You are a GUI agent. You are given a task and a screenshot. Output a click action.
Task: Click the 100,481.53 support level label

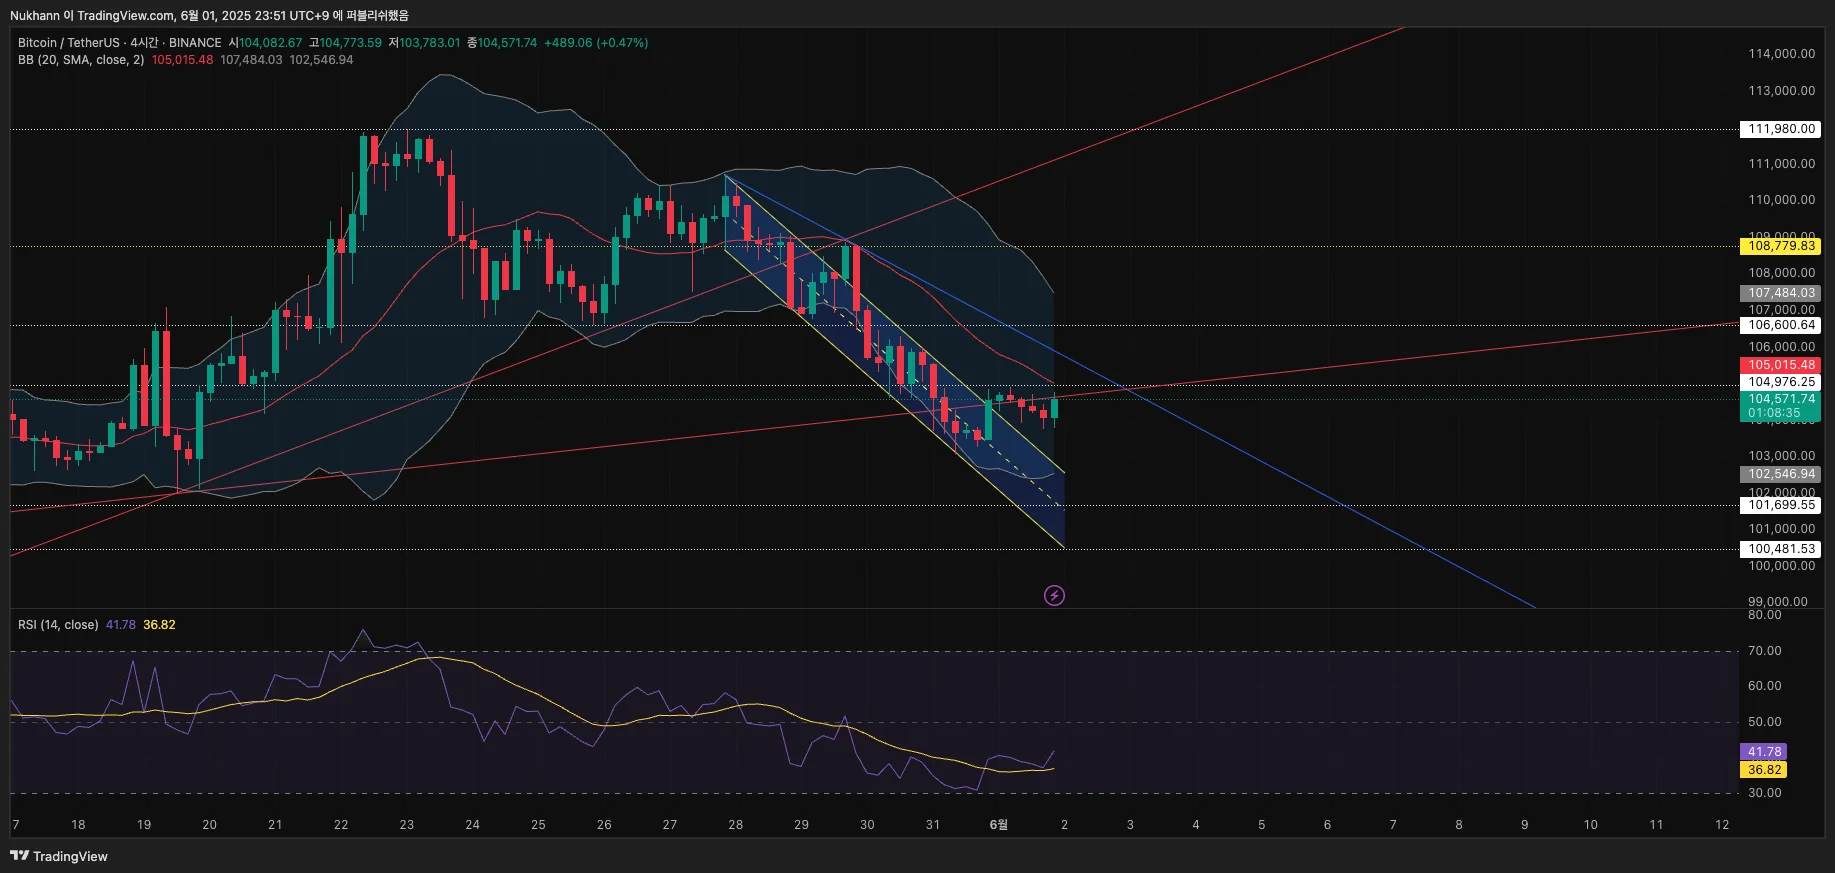[x=1780, y=549]
